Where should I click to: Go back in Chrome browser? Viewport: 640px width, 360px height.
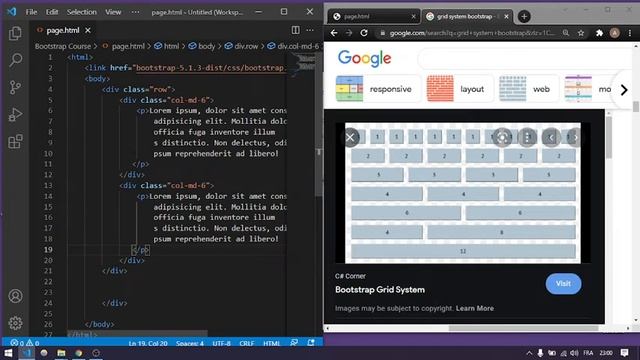334,33
